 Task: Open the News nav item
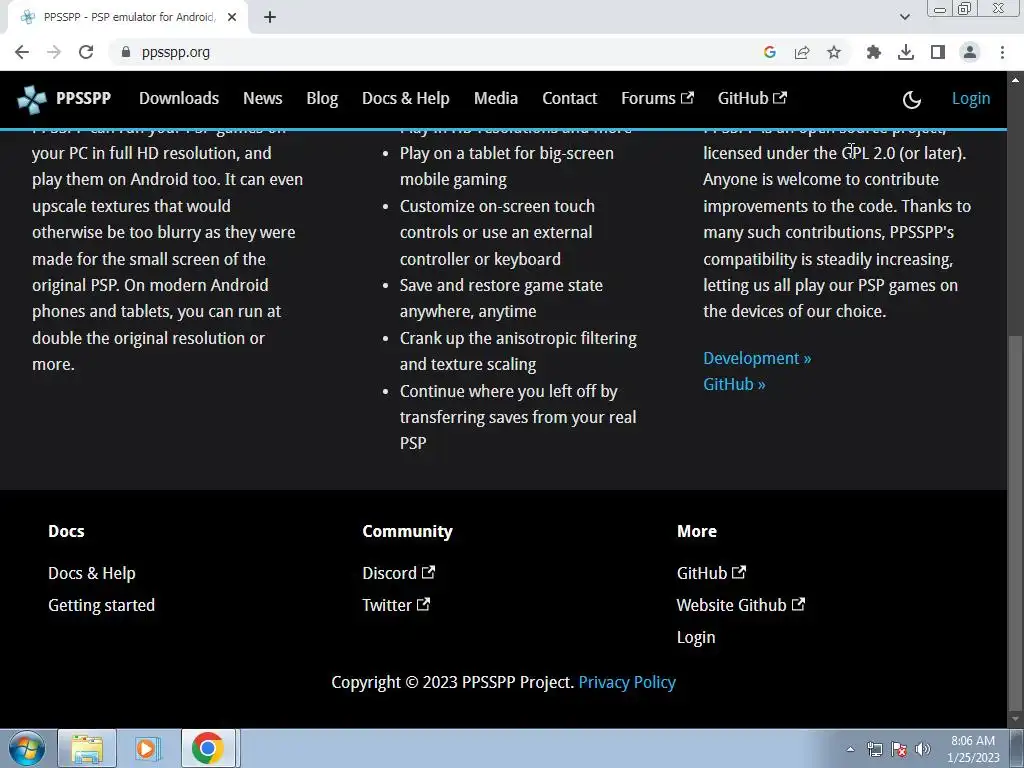[263, 99]
